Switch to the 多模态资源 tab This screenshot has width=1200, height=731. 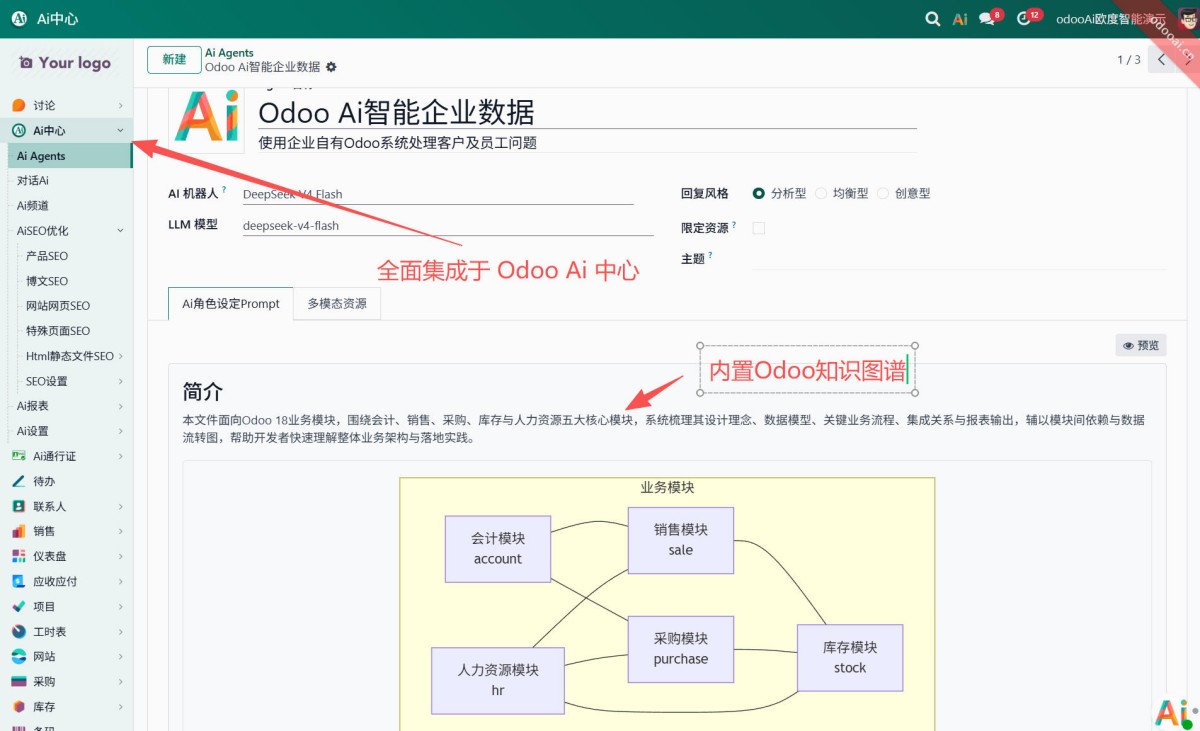coord(337,304)
